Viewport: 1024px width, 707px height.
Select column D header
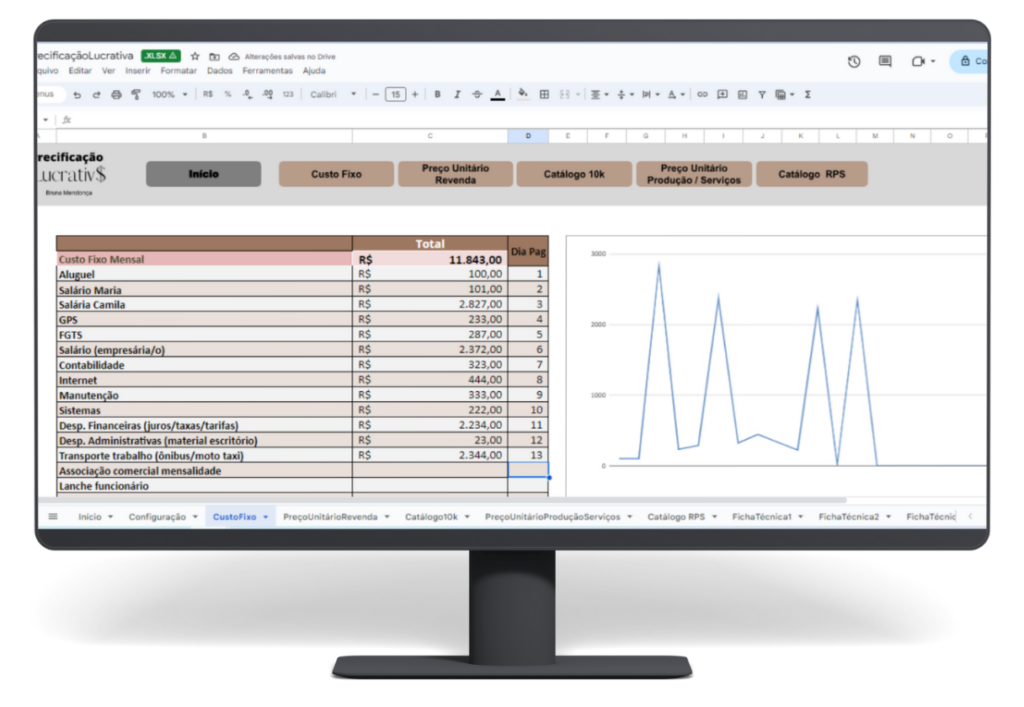coord(528,136)
